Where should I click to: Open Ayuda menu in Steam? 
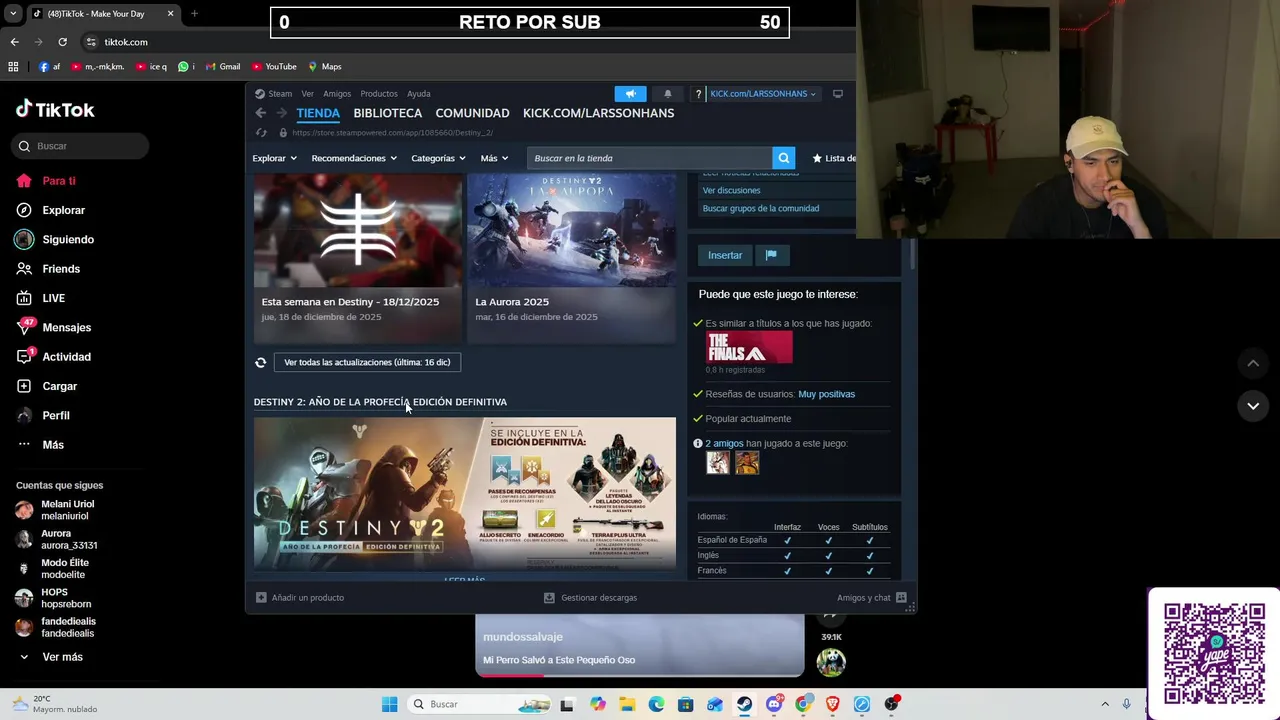coord(419,94)
